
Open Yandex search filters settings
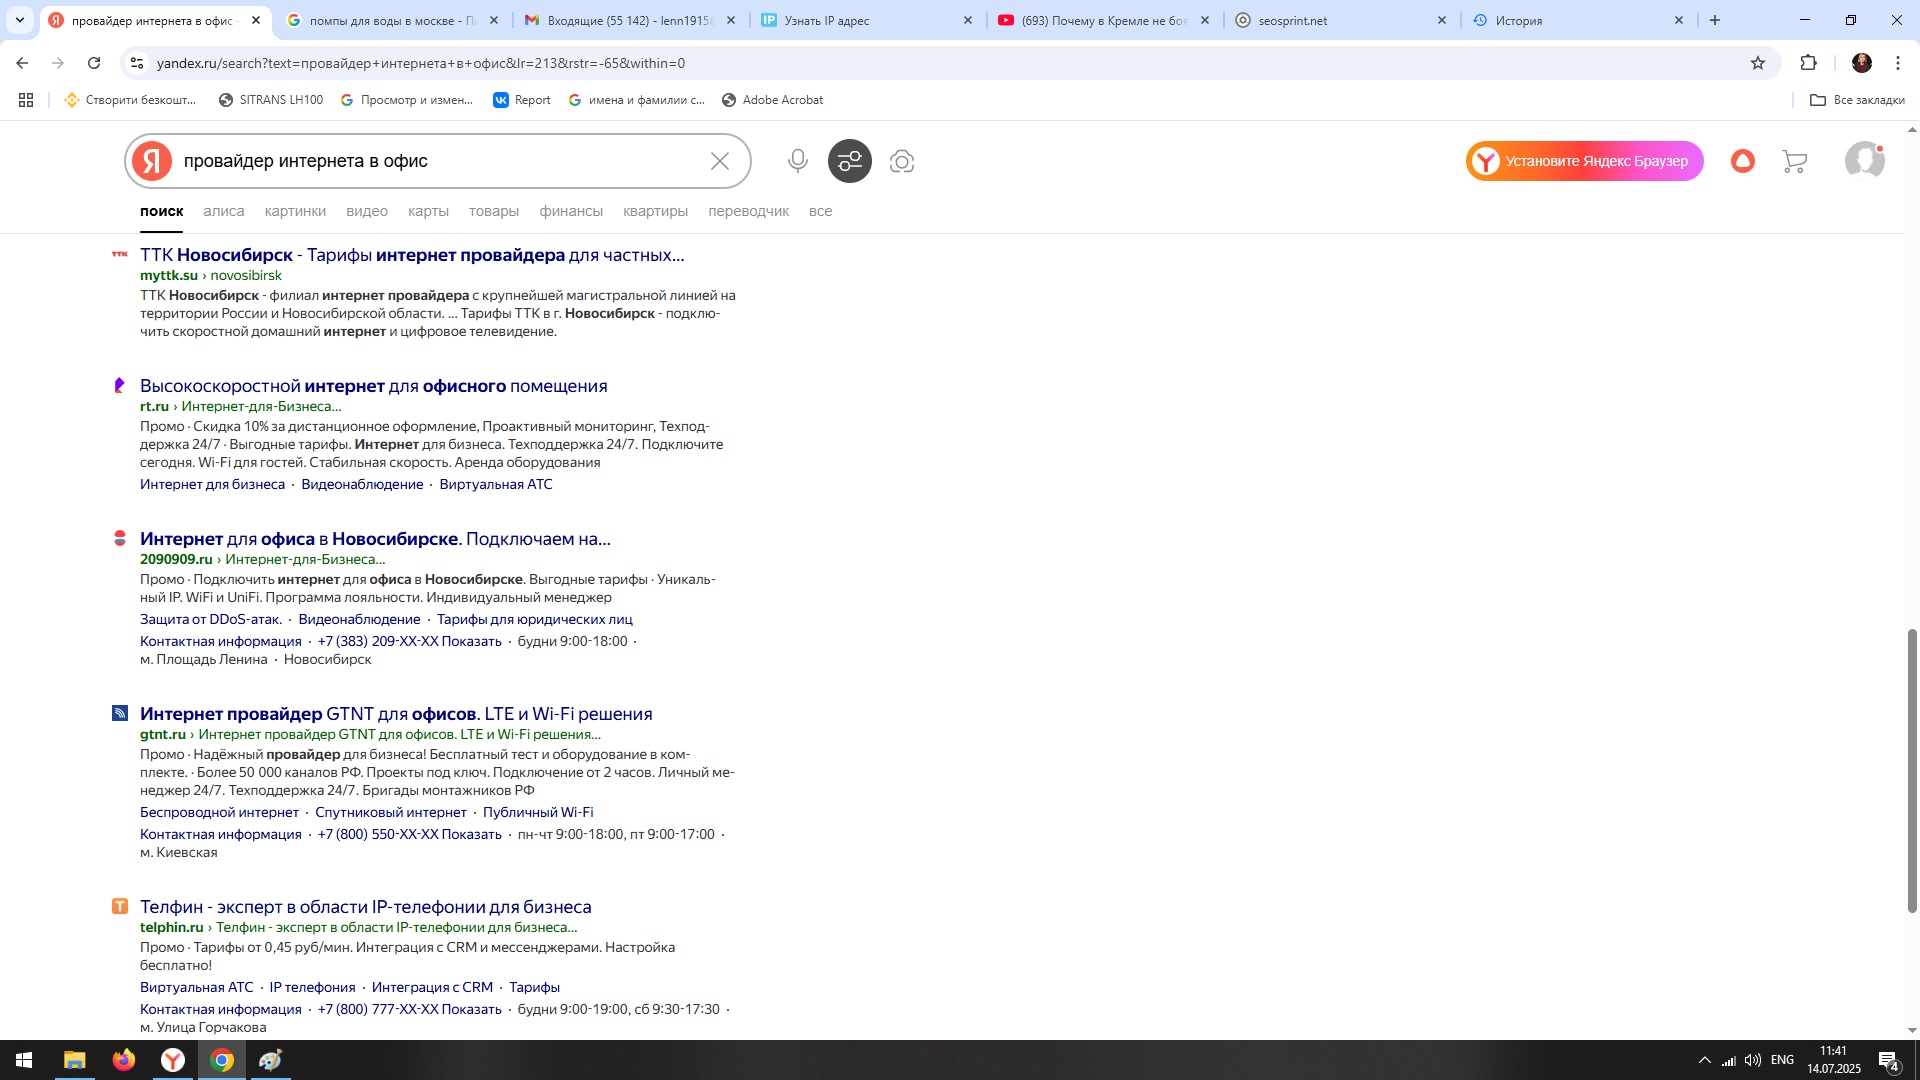[x=850, y=161]
